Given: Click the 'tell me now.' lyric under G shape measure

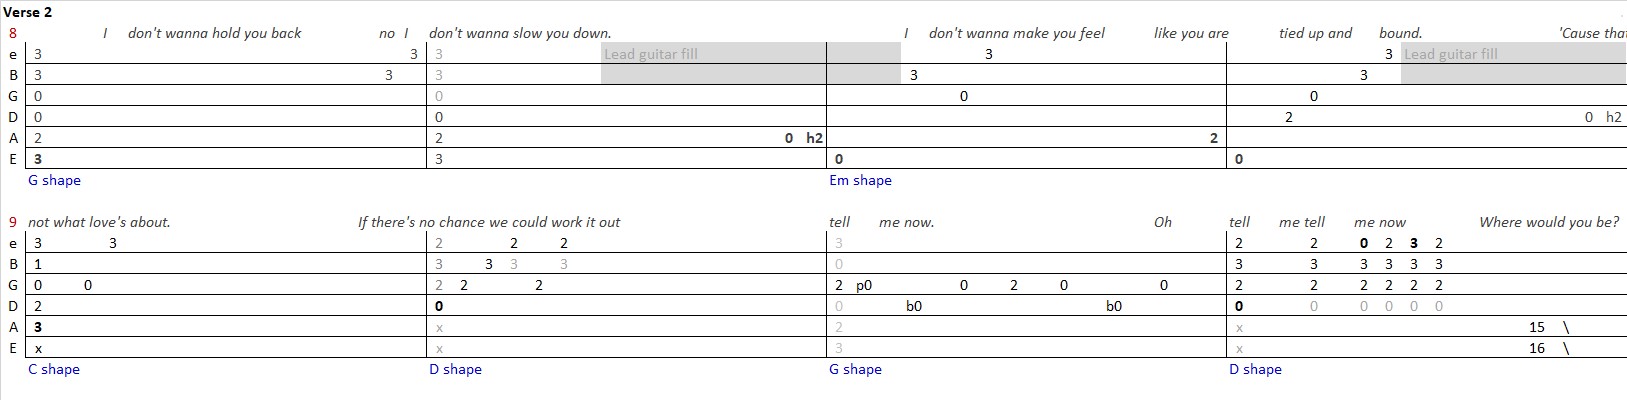Looking at the screenshot, I should [881, 222].
